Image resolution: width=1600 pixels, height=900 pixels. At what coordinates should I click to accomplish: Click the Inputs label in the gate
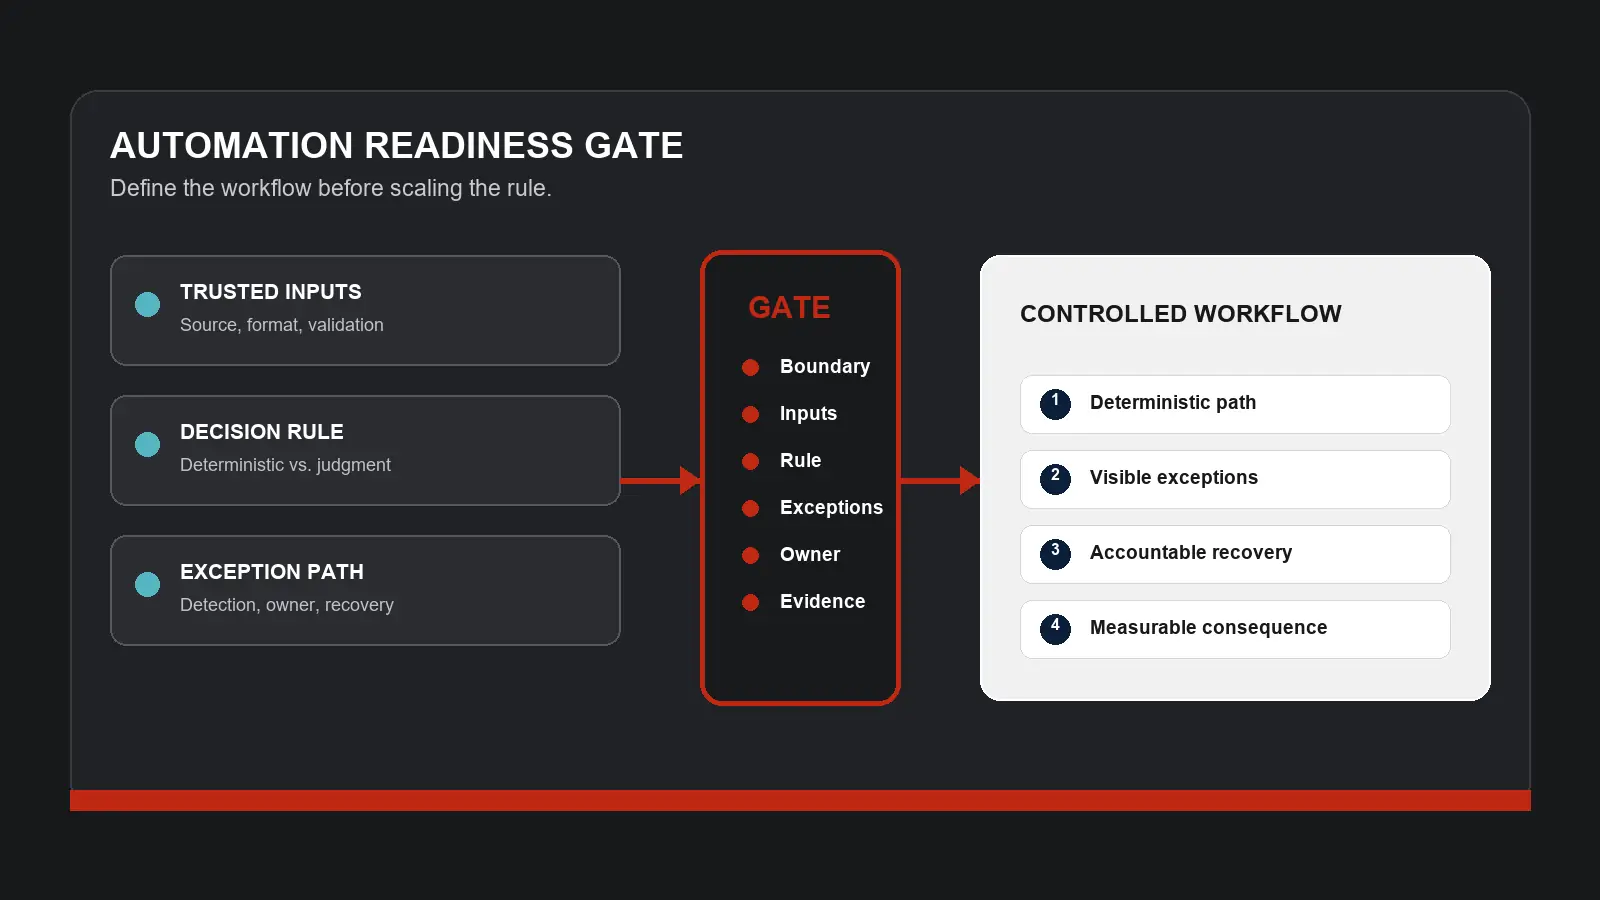[x=808, y=413]
